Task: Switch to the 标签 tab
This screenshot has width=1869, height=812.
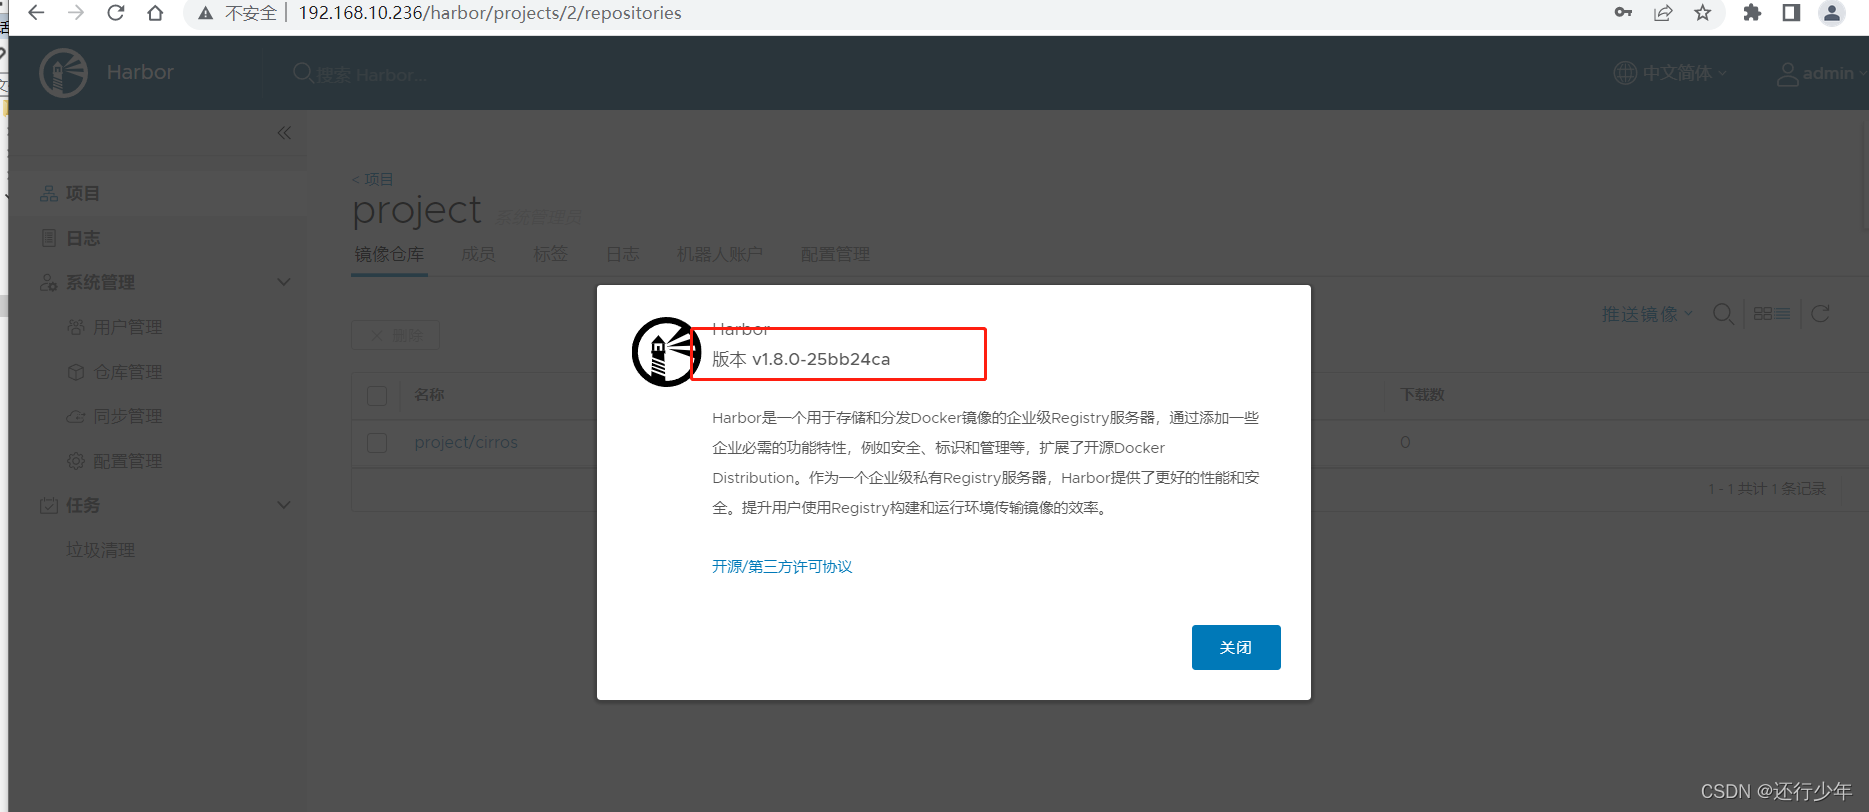Action: [550, 254]
